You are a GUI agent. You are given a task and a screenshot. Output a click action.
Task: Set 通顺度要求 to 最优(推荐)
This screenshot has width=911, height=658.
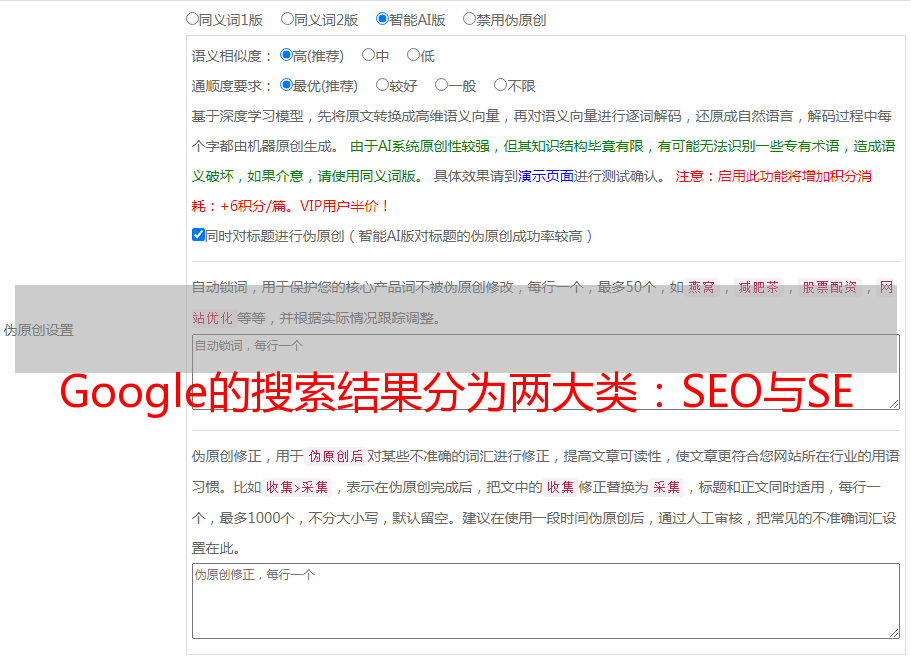point(286,85)
